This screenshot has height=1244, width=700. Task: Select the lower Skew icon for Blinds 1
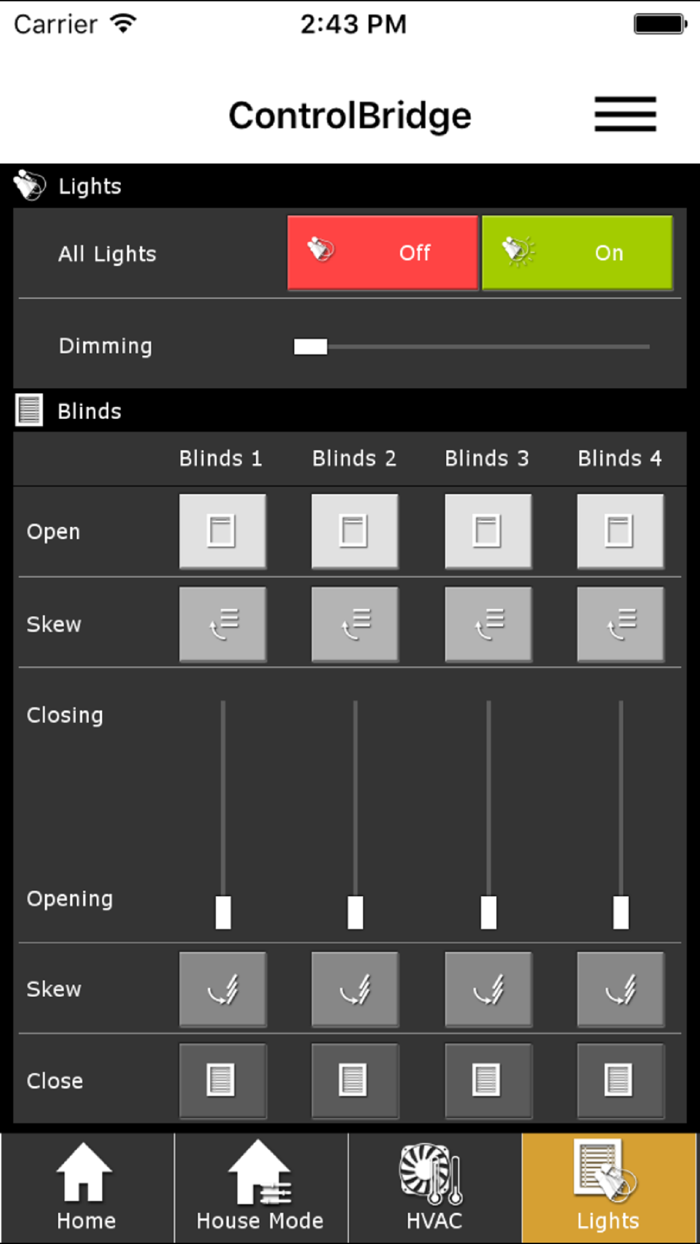(x=222, y=989)
